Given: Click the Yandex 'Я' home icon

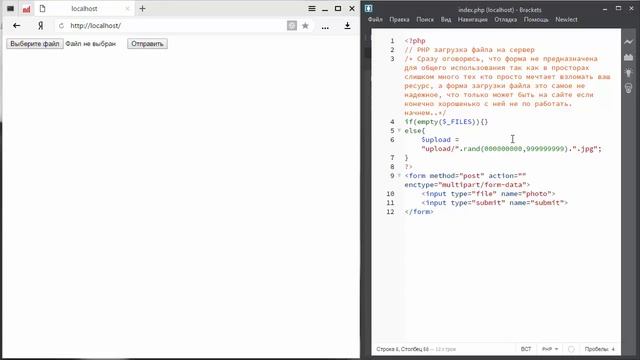Looking at the screenshot, I should 40,26.
